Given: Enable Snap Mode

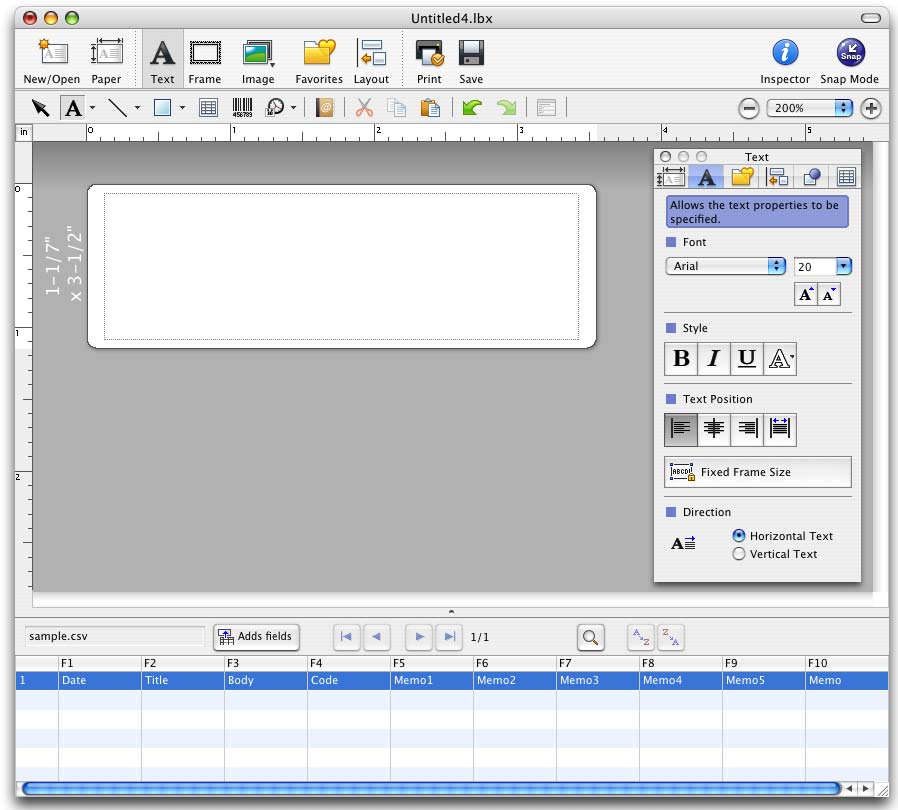Looking at the screenshot, I should [849, 61].
